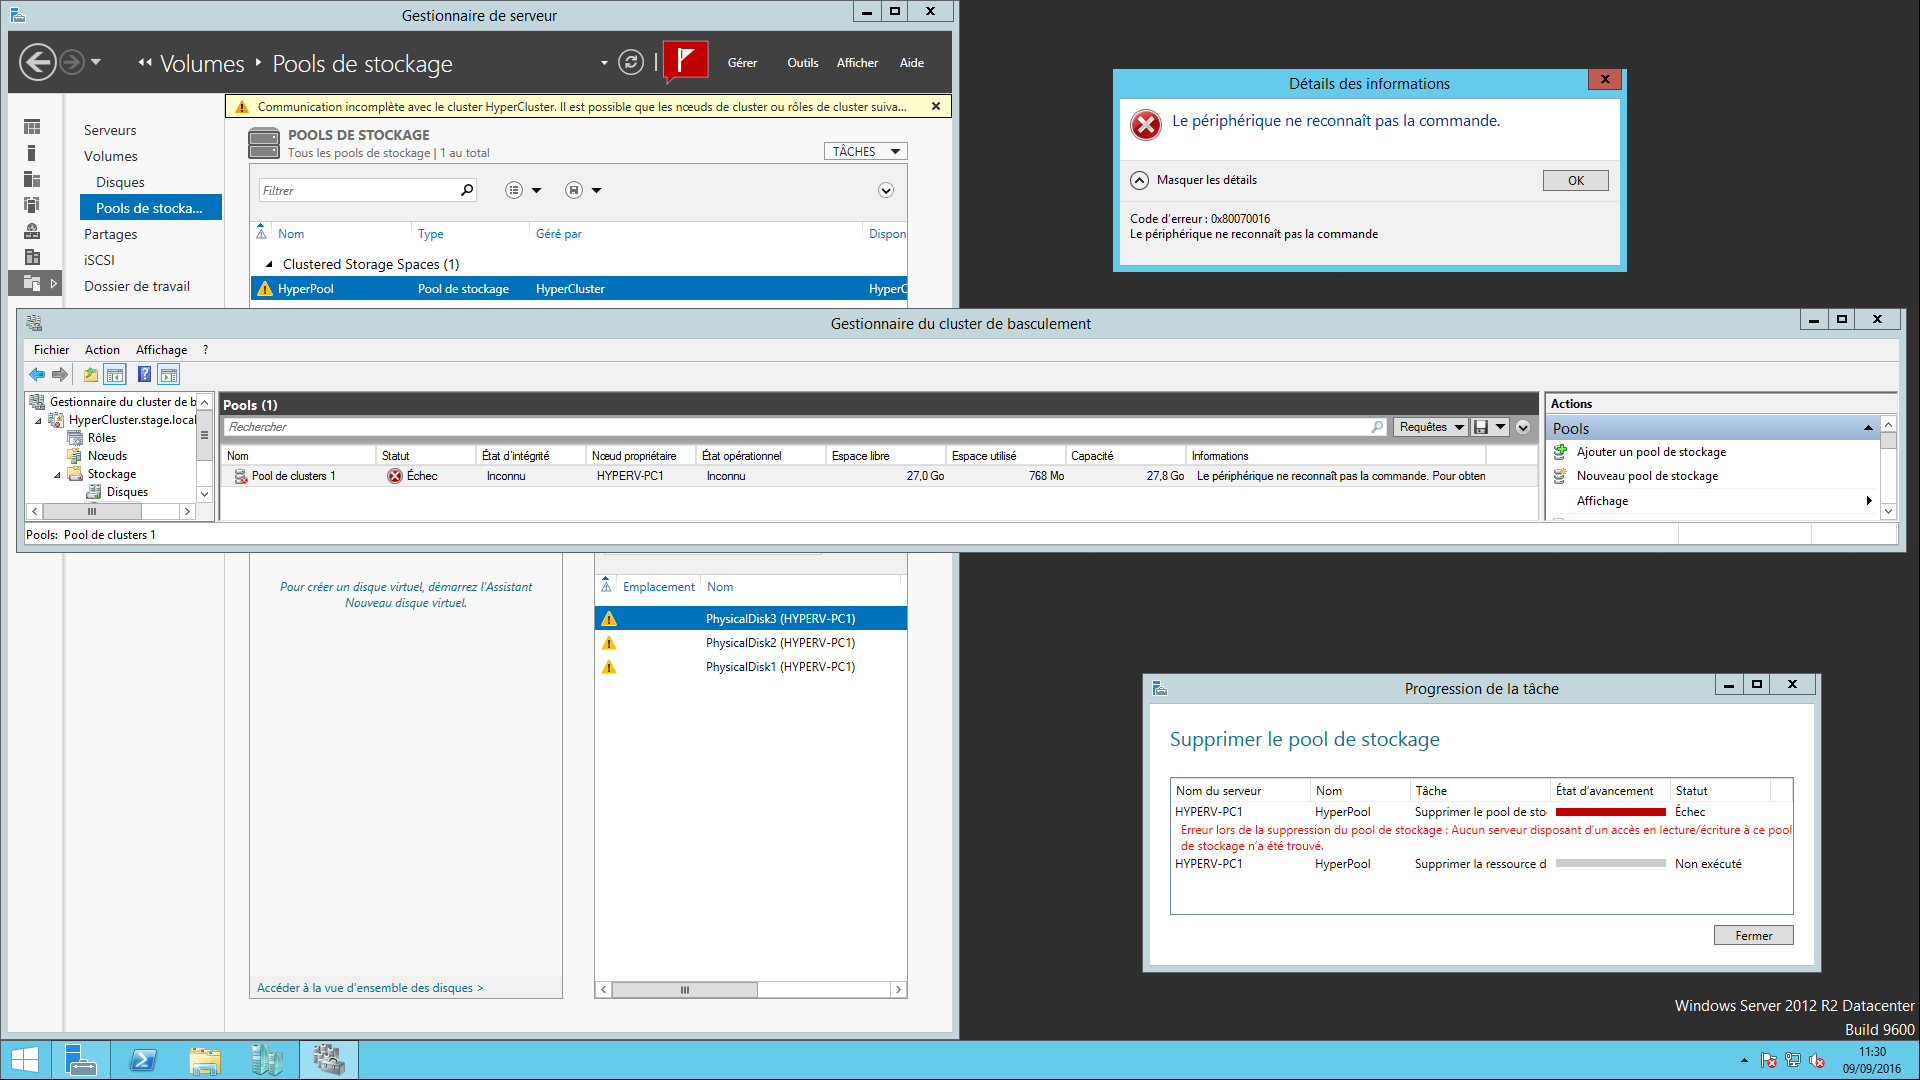Collapse the Stockage tree node
1920x1080 pixels.
pos(57,474)
